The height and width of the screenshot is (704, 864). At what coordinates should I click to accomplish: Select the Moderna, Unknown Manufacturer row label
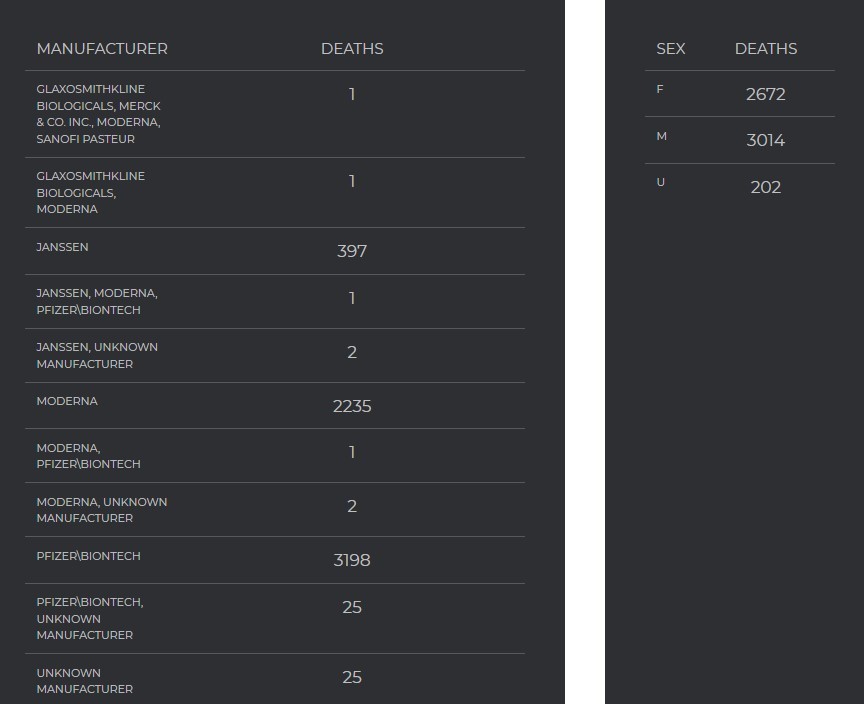click(x=101, y=510)
